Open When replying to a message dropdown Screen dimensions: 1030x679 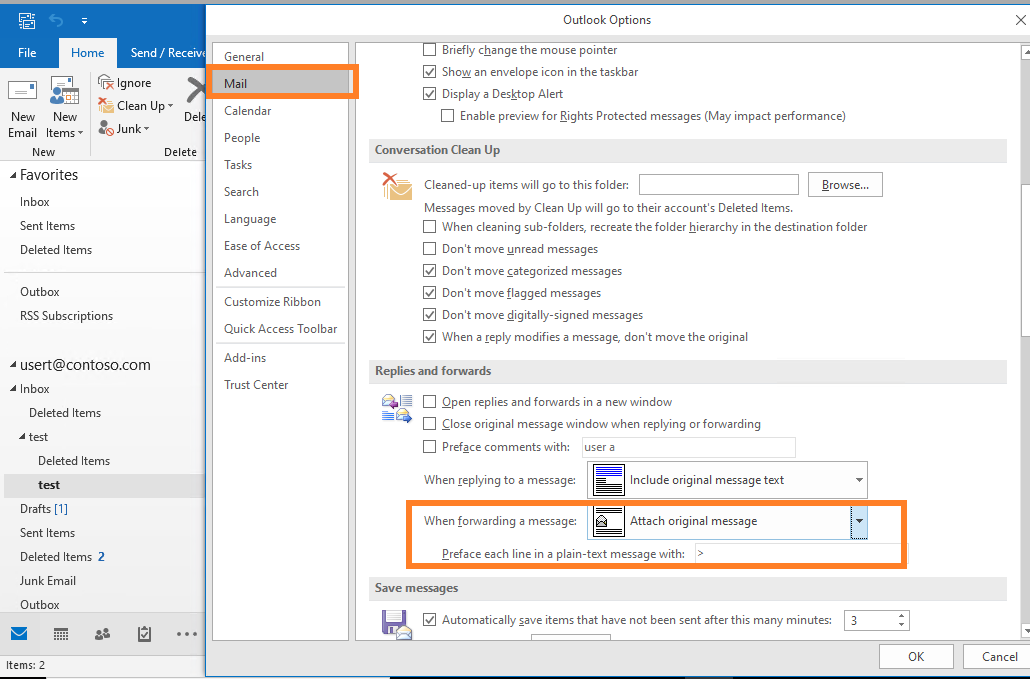point(728,480)
